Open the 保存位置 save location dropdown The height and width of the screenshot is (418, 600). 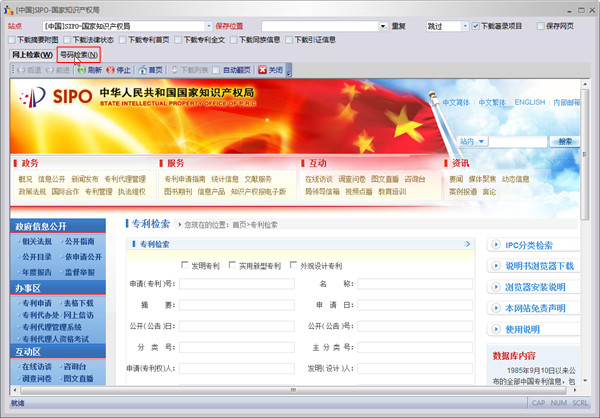click(x=383, y=26)
